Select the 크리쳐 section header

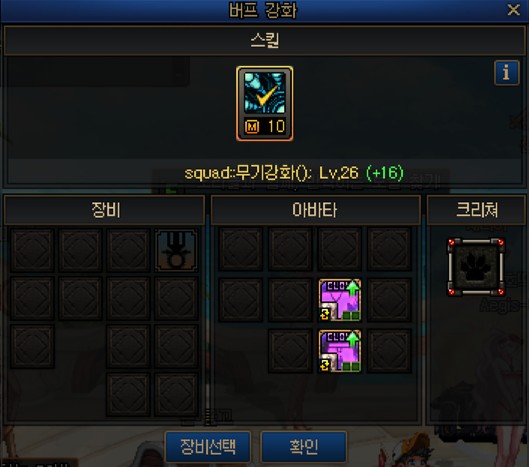pos(476,210)
